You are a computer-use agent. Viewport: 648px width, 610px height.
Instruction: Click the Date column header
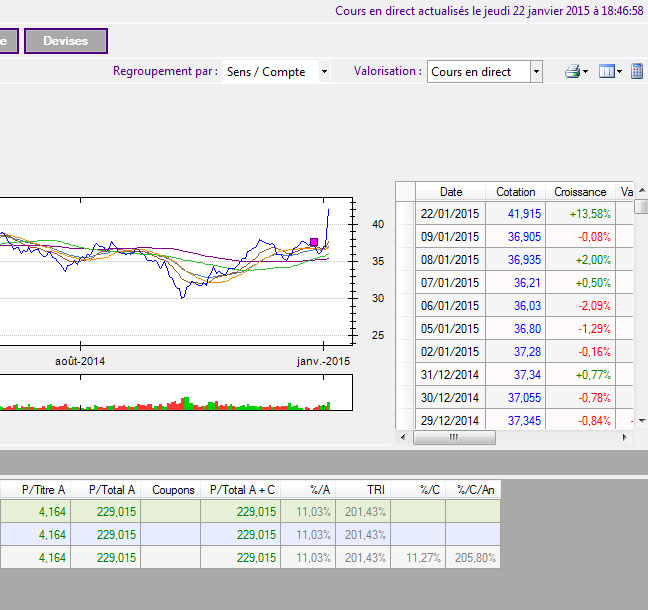451,191
